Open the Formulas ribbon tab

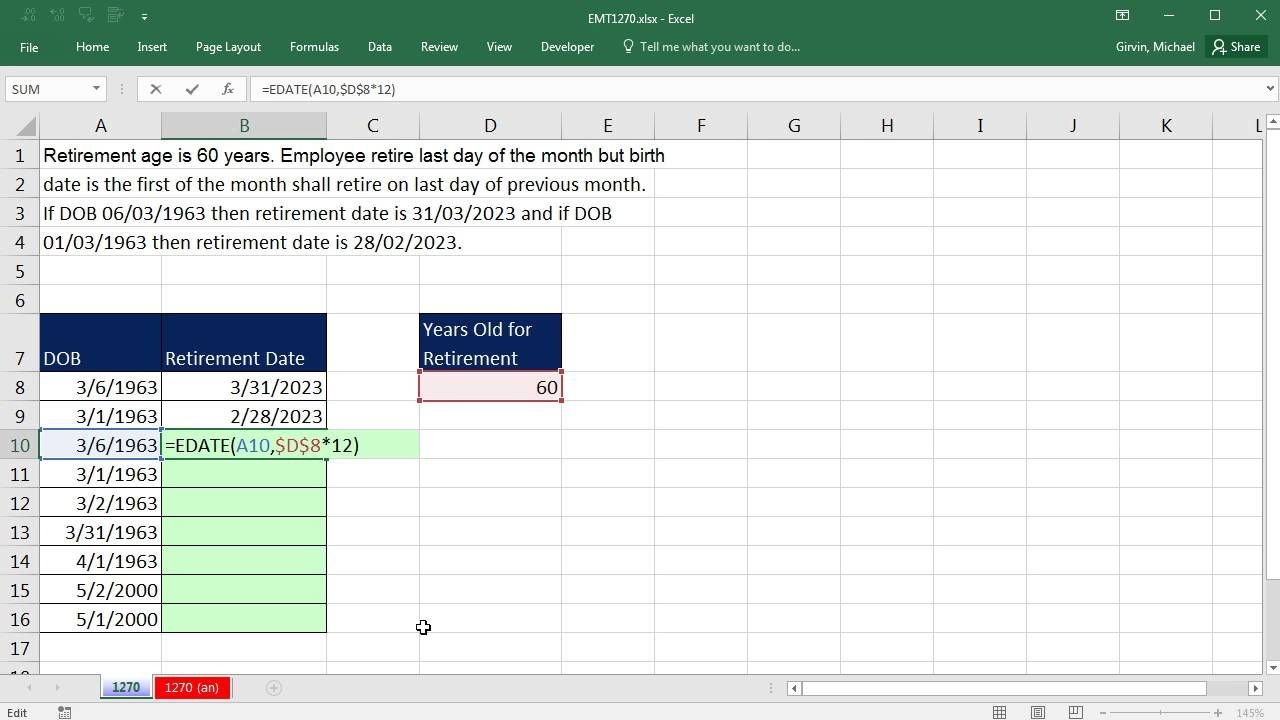pos(314,47)
